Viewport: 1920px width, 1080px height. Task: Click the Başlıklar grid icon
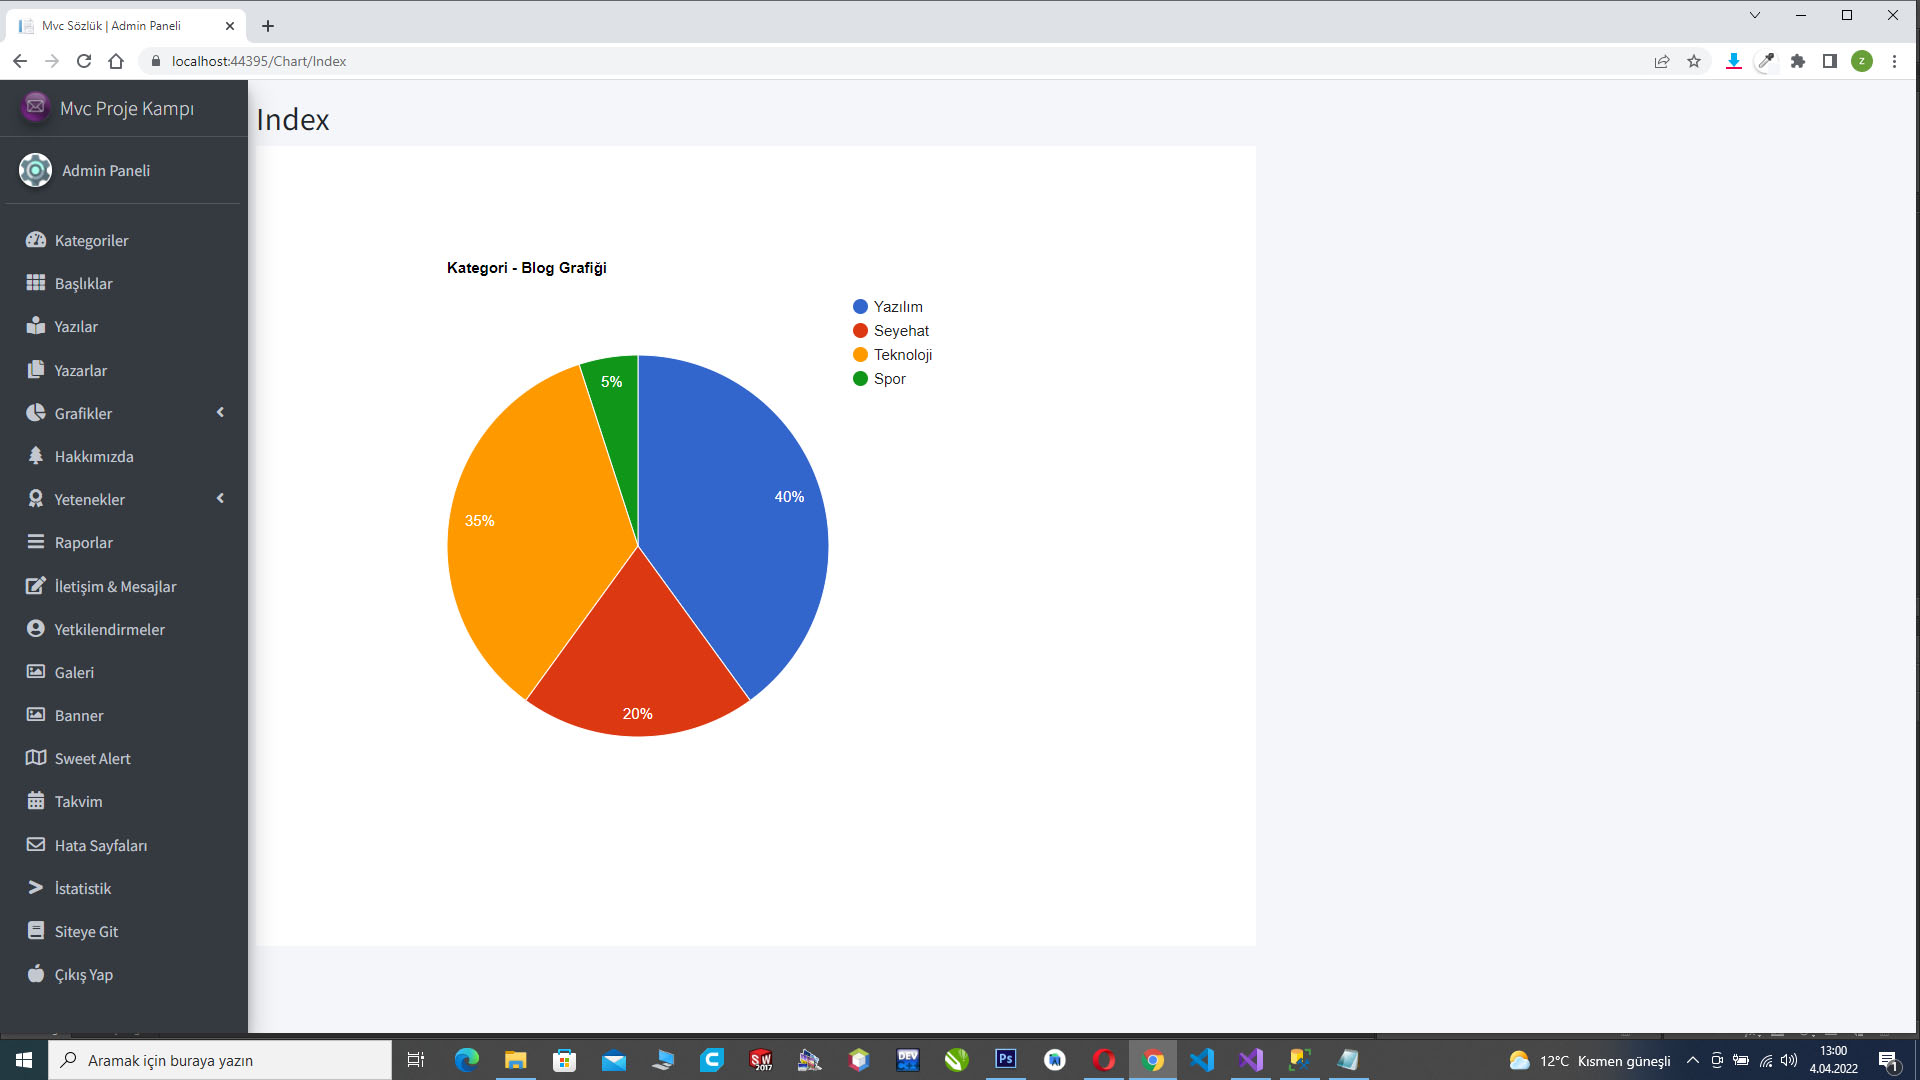pos(36,283)
